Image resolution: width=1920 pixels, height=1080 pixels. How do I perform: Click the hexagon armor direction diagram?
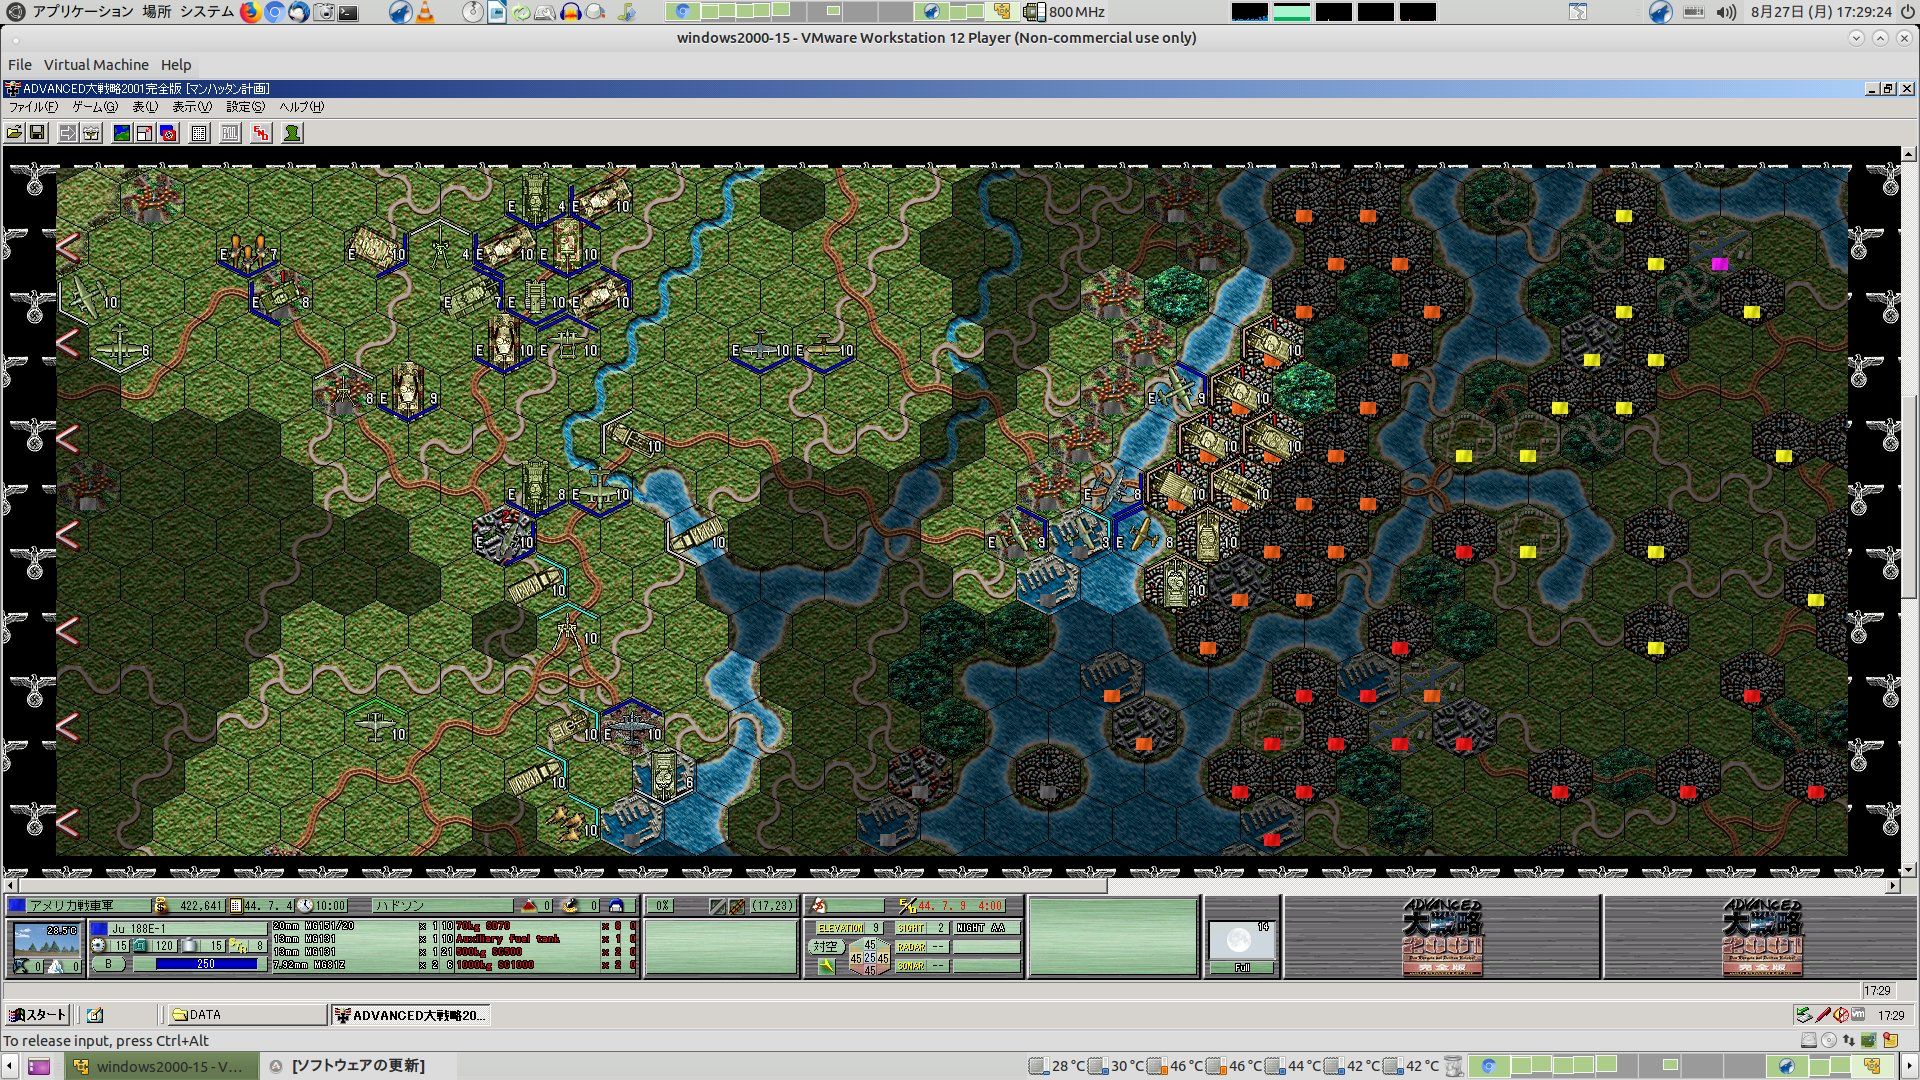pos(868,956)
